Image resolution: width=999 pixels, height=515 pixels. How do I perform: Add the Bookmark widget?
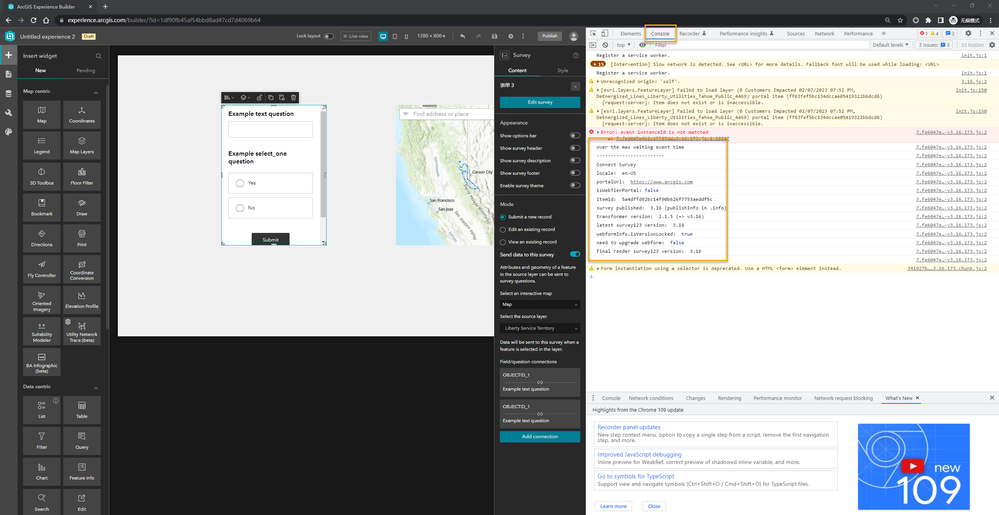tap(41, 207)
